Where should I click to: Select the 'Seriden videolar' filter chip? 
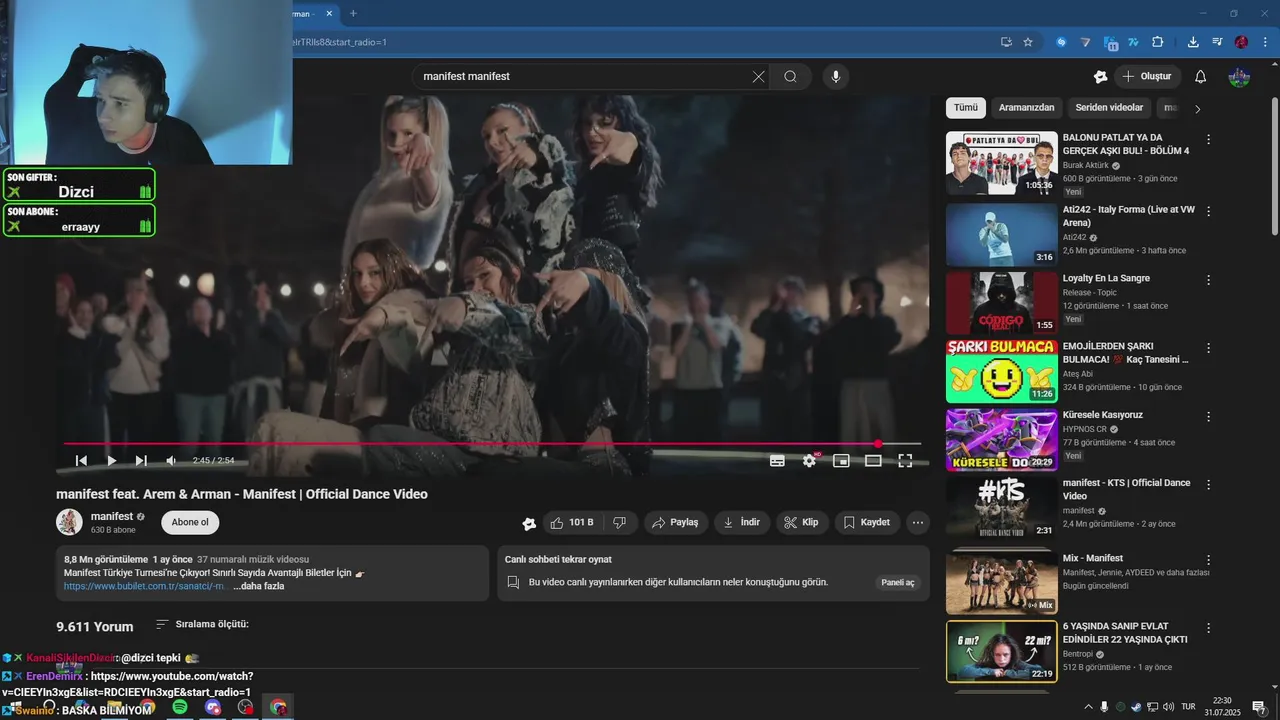pyautogui.click(x=1109, y=107)
